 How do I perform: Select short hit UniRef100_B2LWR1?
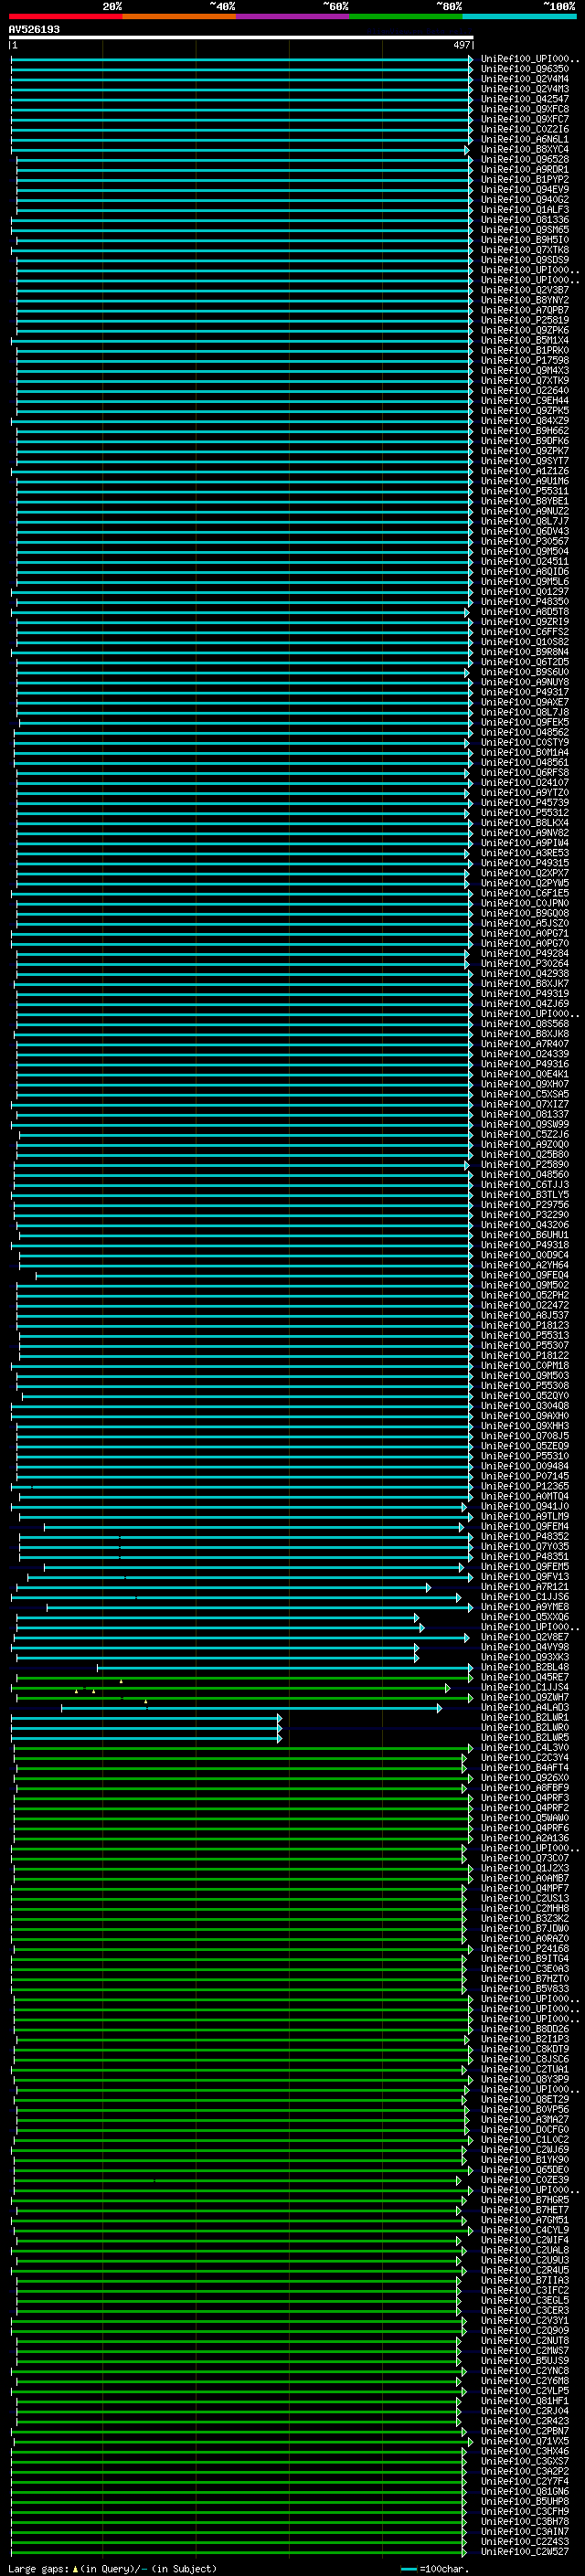[524, 1717]
